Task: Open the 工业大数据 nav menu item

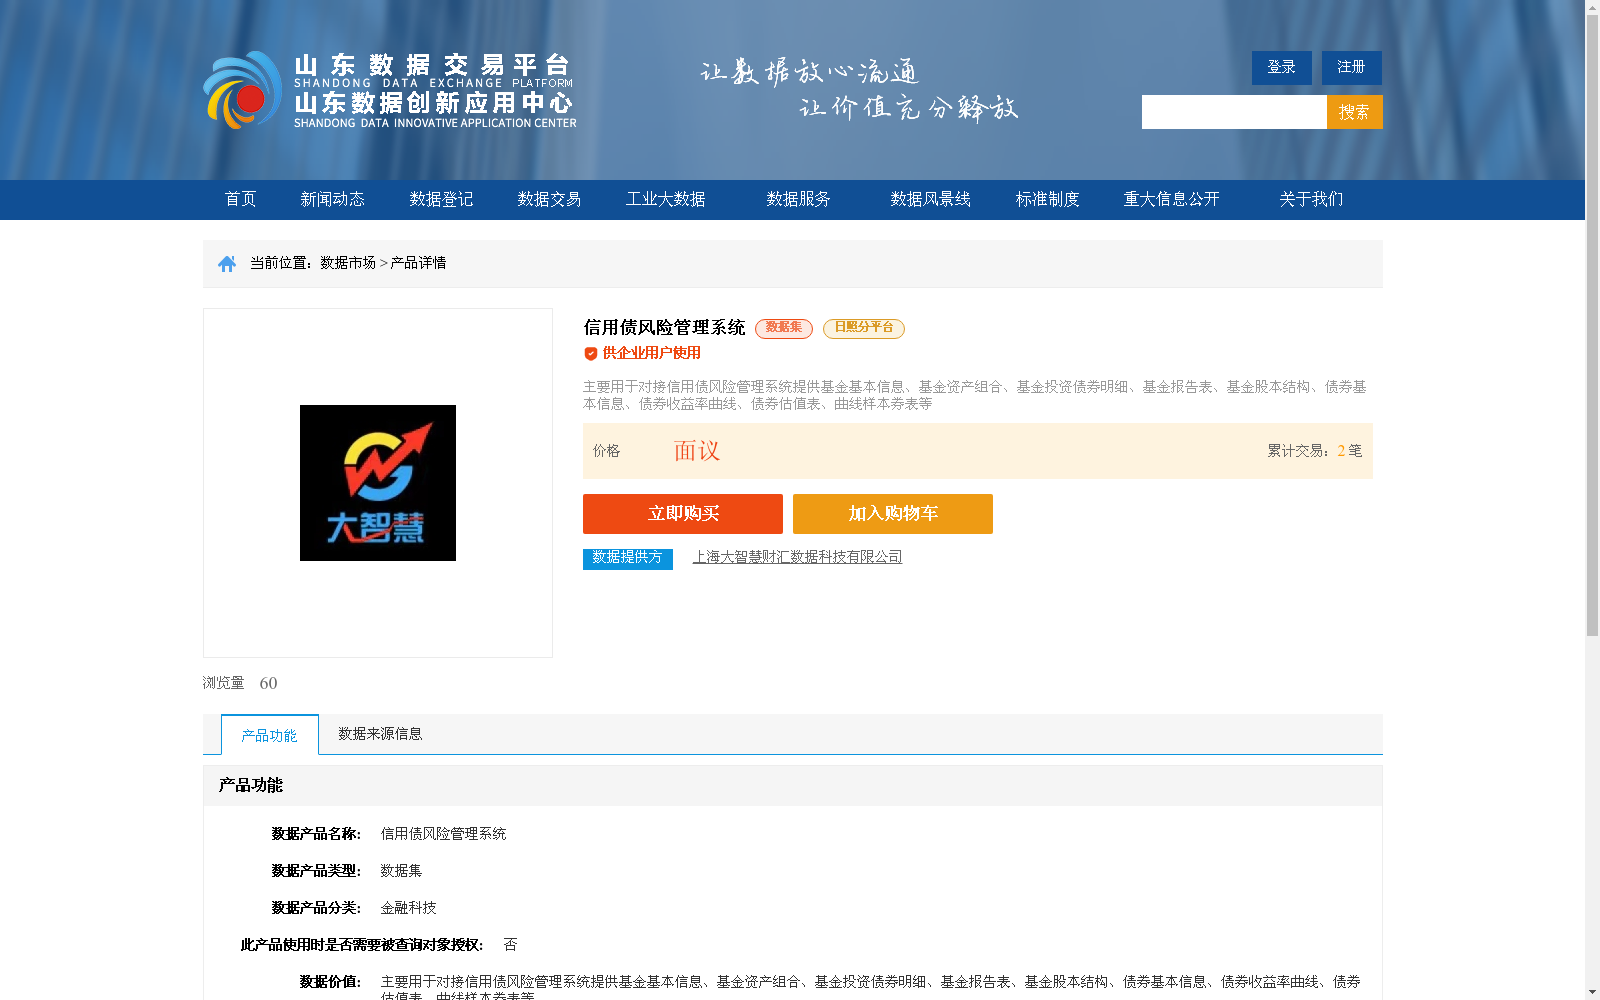Action: click(x=666, y=199)
